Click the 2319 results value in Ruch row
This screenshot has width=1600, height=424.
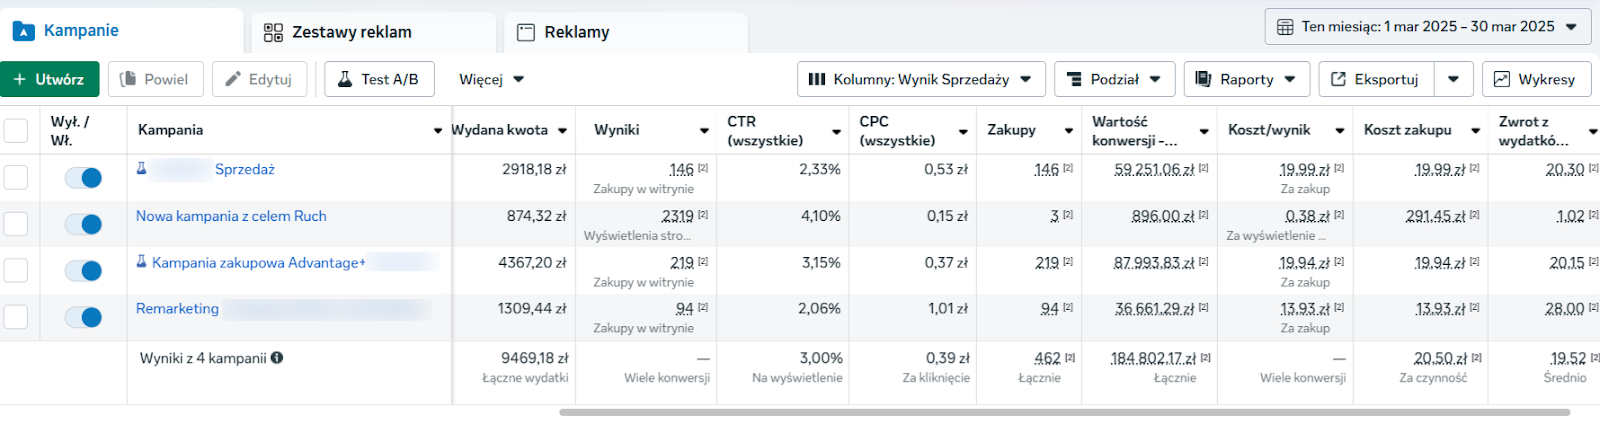(x=677, y=216)
